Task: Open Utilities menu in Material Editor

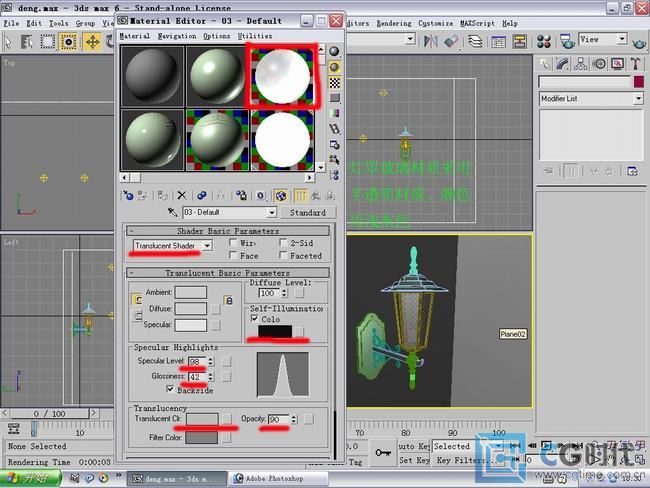Action: coord(255,36)
